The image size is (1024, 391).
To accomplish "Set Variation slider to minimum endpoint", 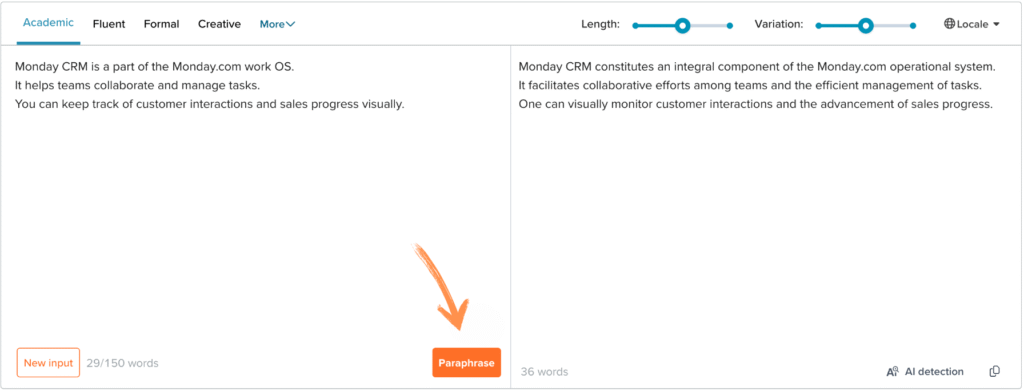I will pyautogui.click(x=818, y=25).
